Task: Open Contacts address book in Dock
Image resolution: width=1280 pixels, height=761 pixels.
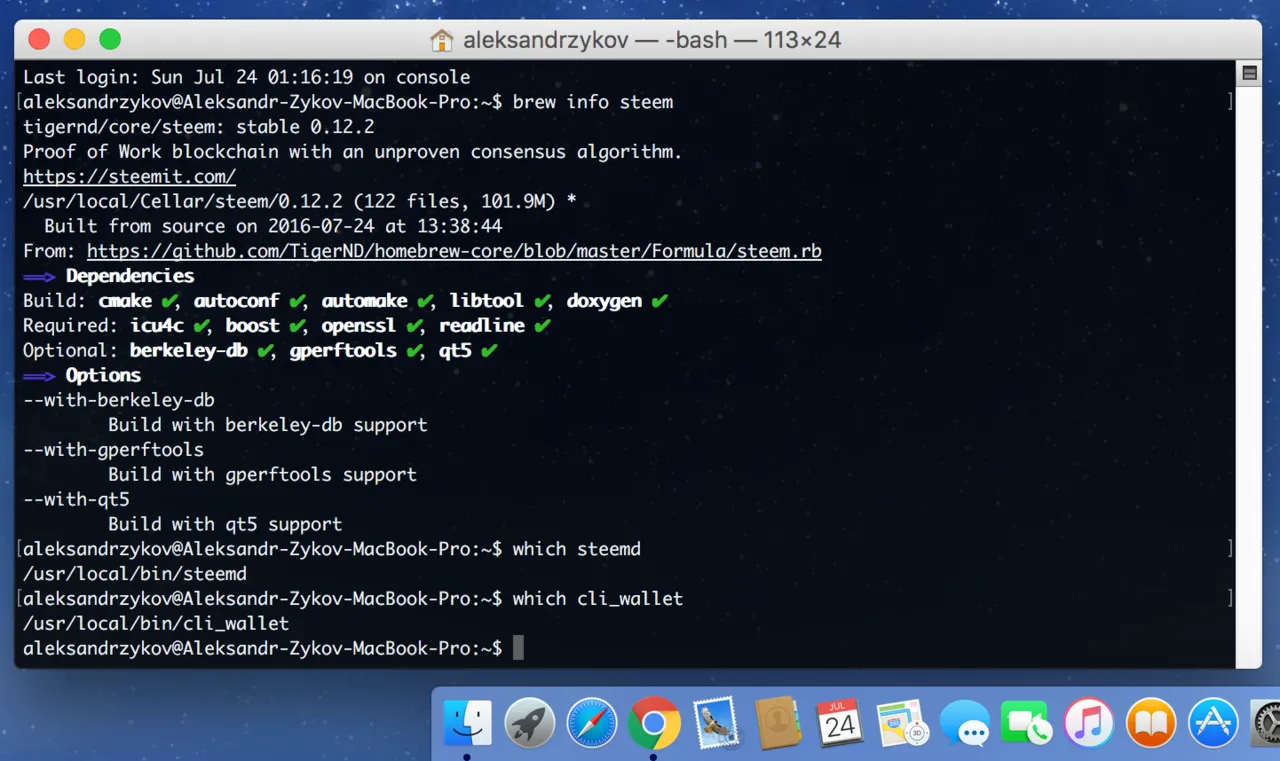Action: pyautogui.click(x=778, y=723)
